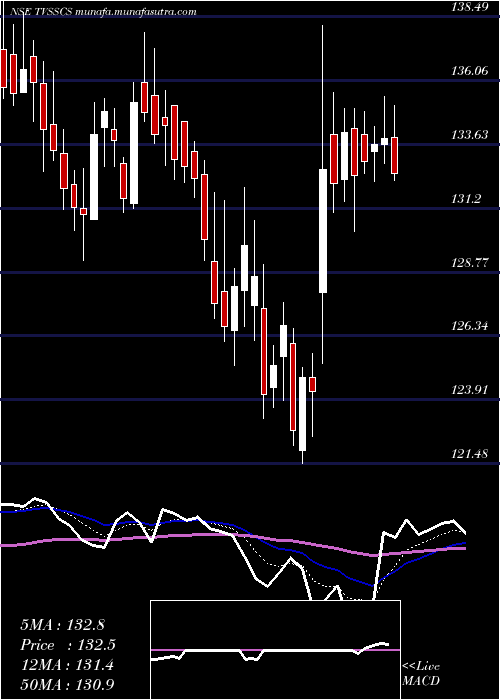Image resolution: width=500 pixels, height=700 pixels.
Task: Click the lowest white candle near 121.48
Action: click(x=303, y=414)
